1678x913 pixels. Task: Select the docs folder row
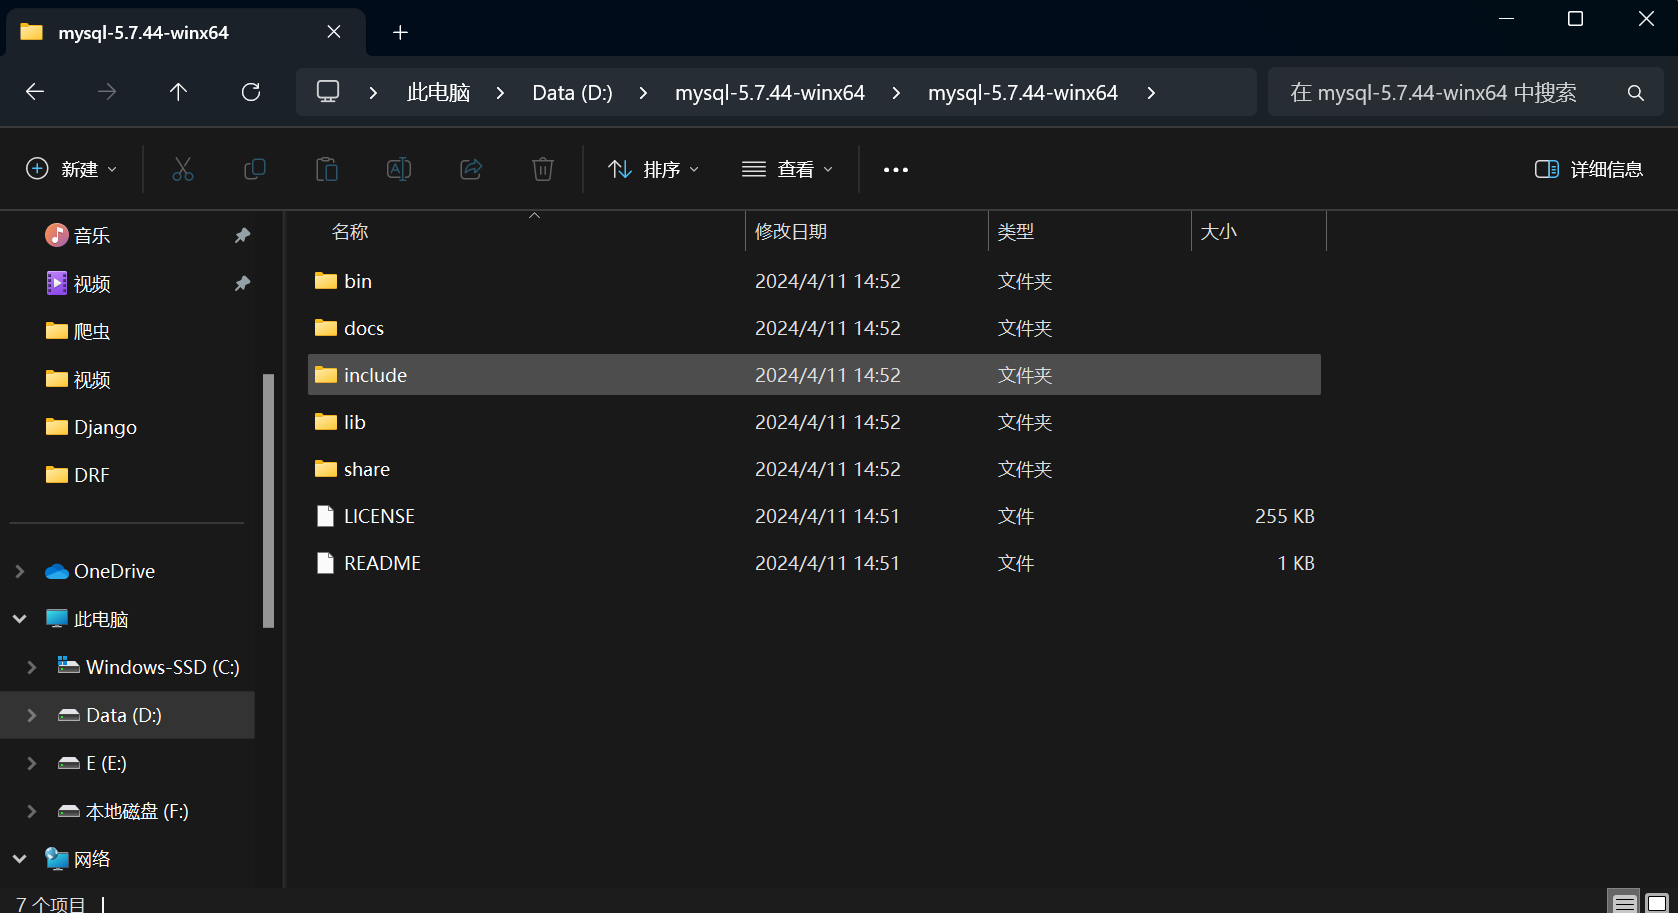click(814, 328)
